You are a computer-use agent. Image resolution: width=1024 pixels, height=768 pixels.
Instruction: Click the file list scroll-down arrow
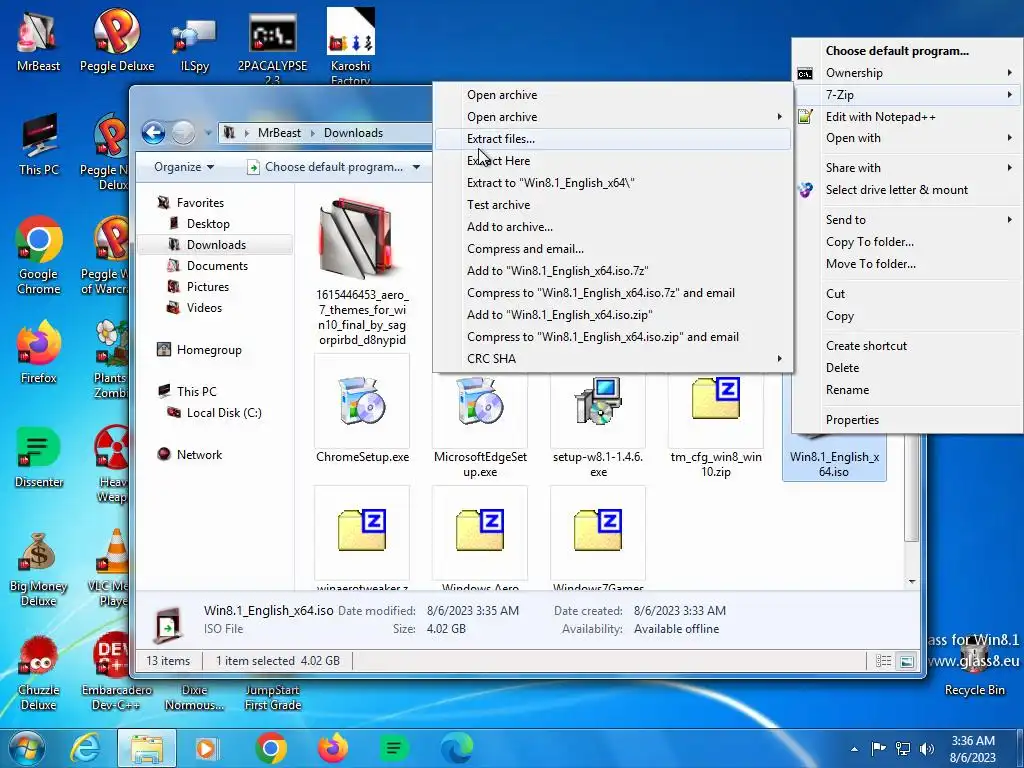[x=912, y=581]
